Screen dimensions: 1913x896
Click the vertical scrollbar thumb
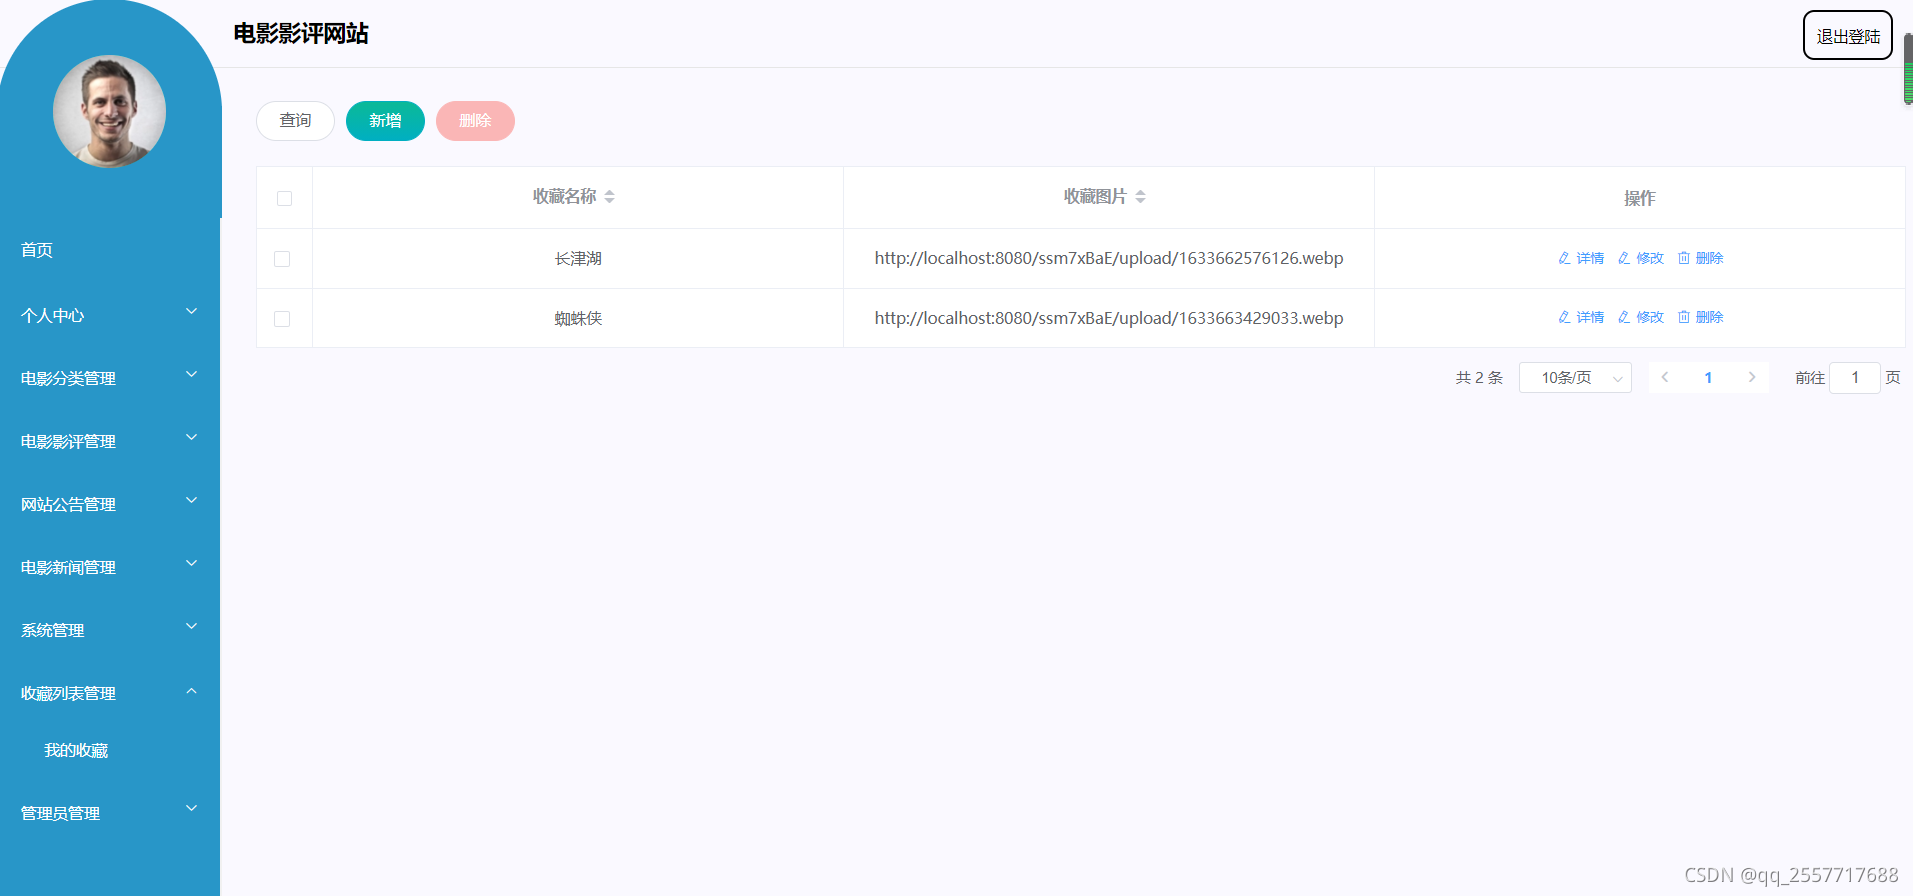(1908, 68)
